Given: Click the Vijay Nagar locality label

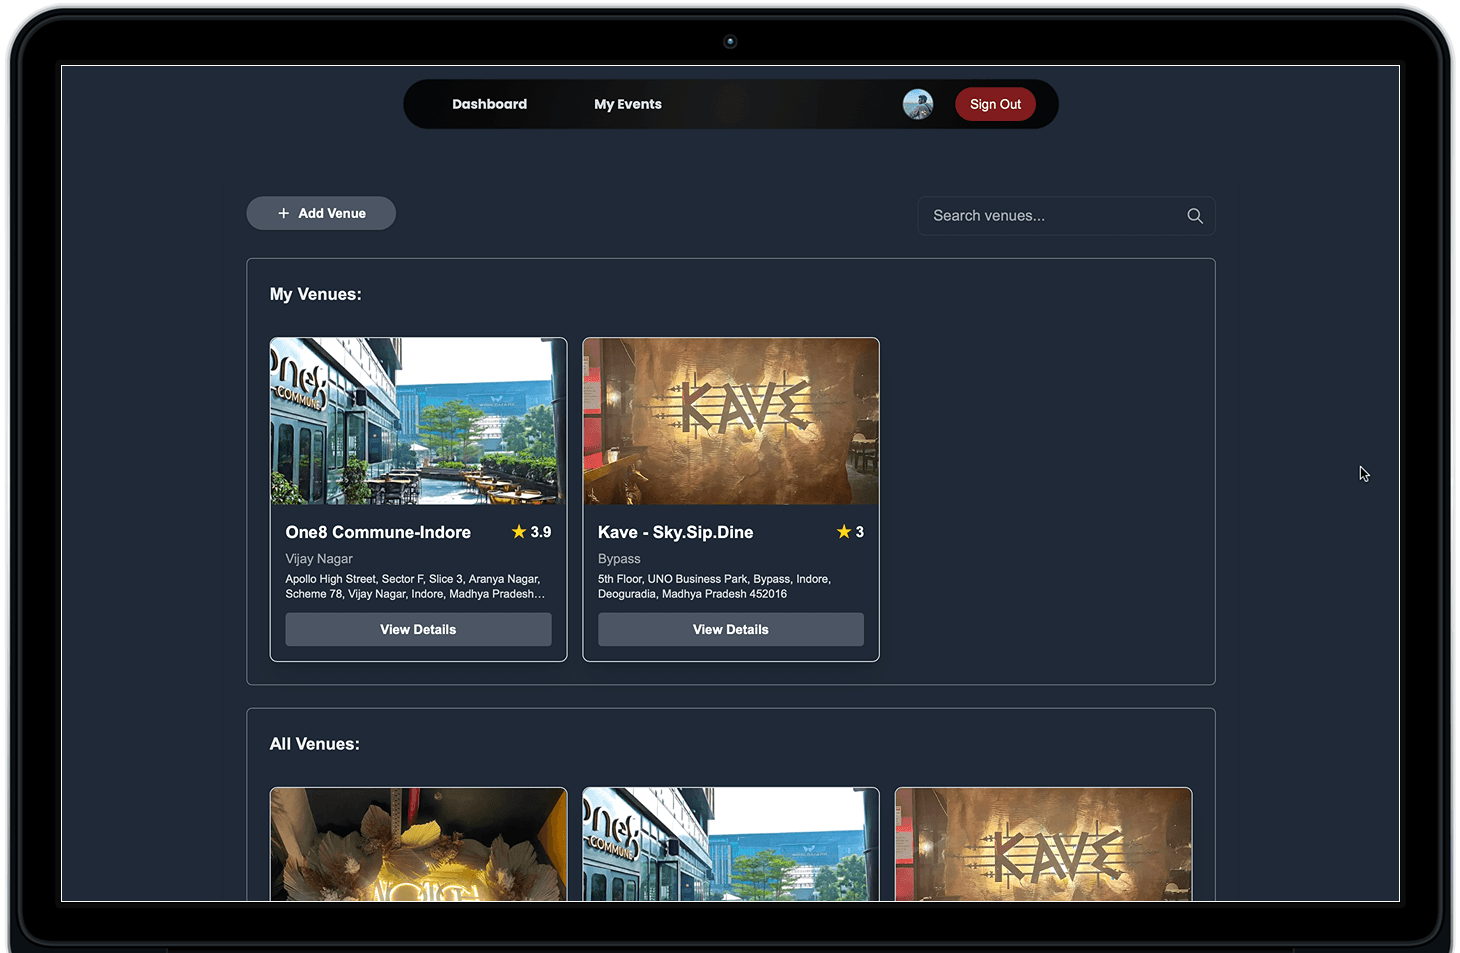Looking at the screenshot, I should pos(319,559).
